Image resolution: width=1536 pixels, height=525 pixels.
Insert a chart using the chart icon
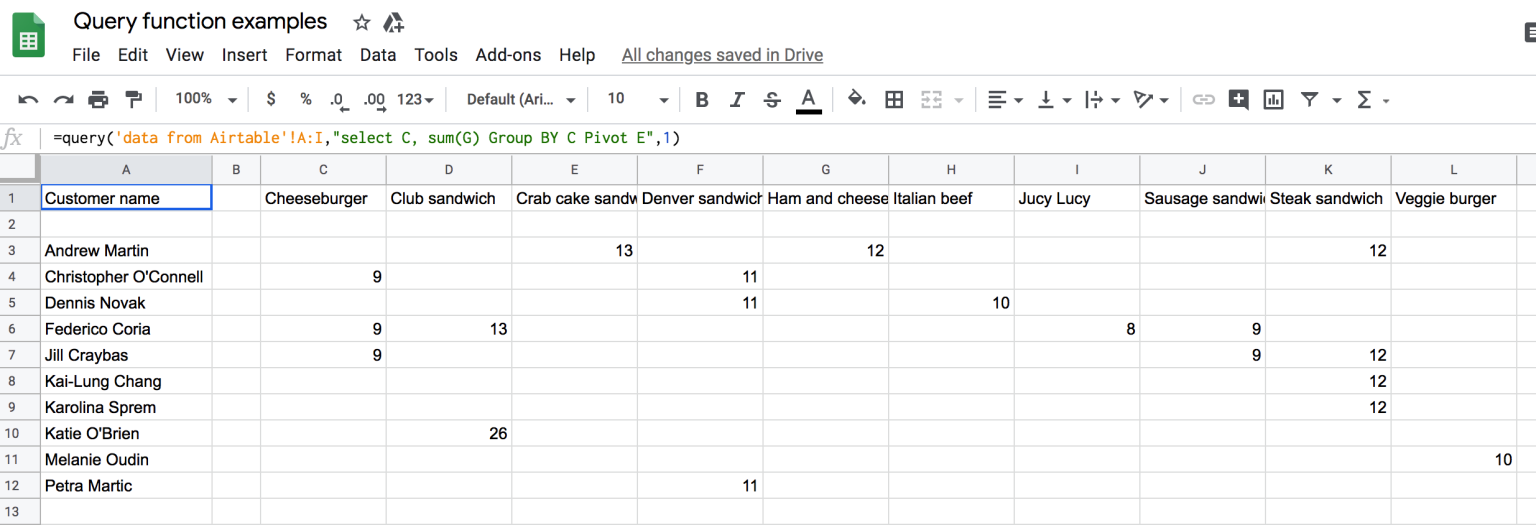(x=1273, y=99)
